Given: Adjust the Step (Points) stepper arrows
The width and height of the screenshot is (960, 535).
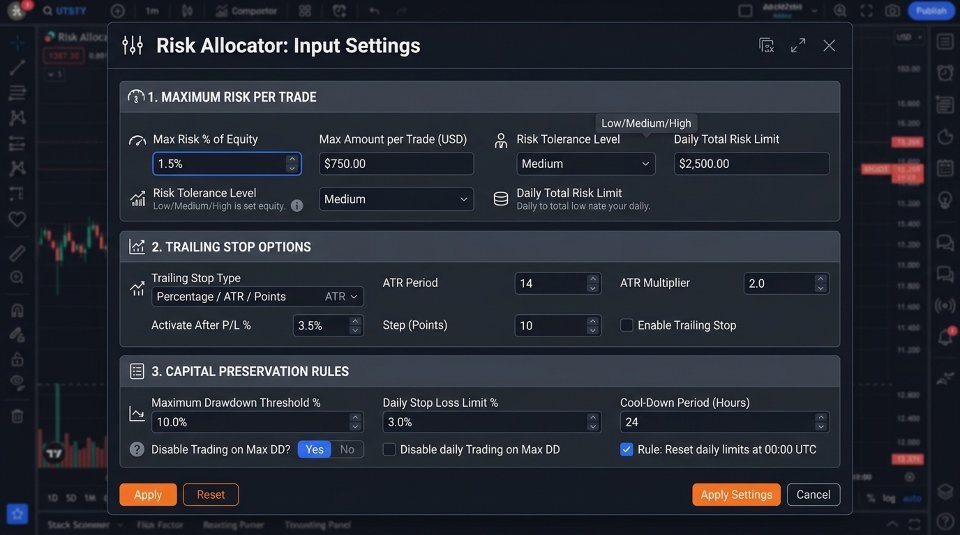Looking at the screenshot, I should click(592, 326).
